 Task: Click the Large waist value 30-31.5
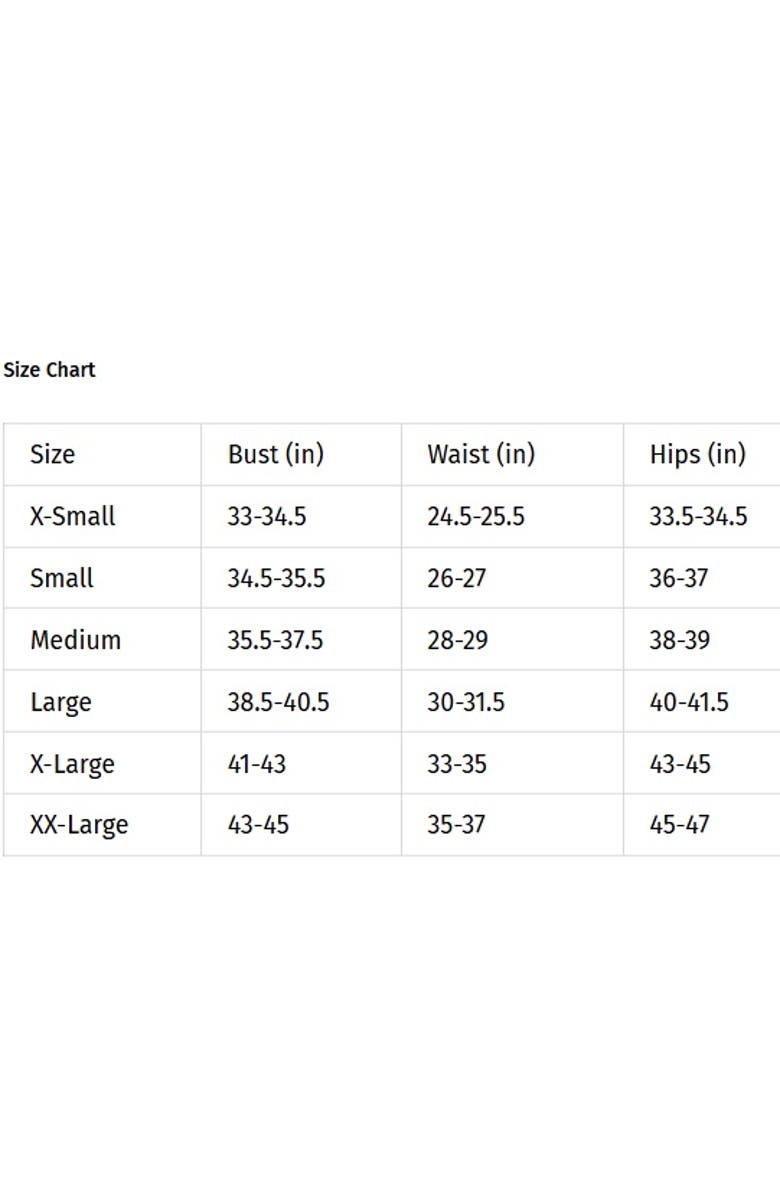[x=466, y=703]
